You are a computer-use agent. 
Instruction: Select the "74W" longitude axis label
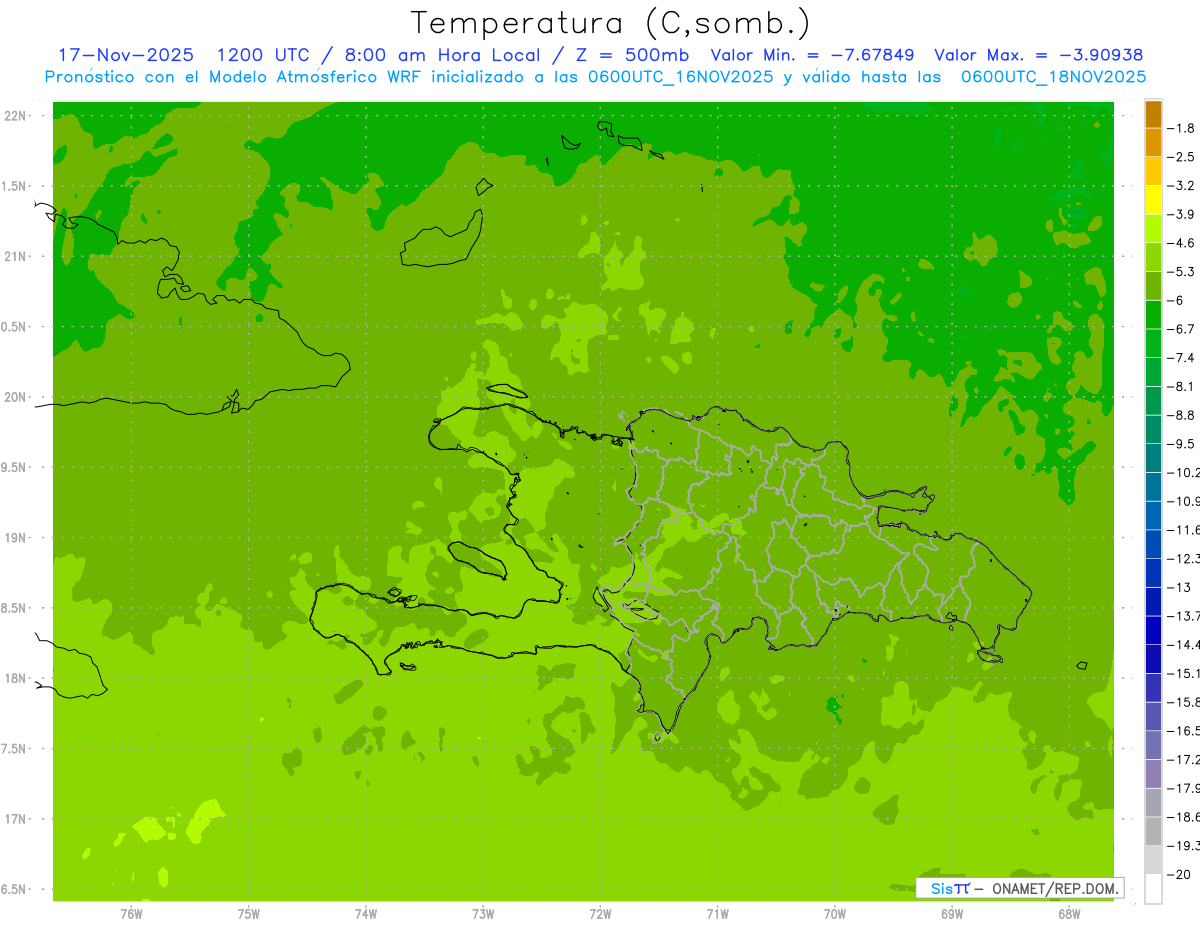coord(366,914)
